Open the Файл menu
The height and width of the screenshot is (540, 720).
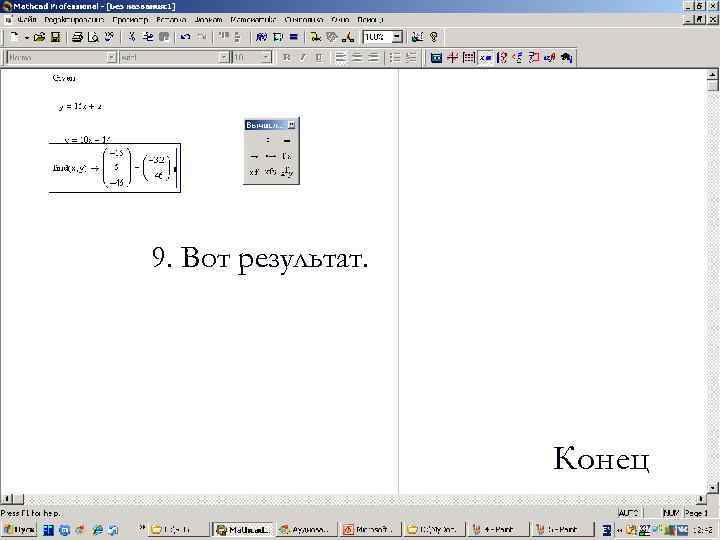[x=27, y=20]
